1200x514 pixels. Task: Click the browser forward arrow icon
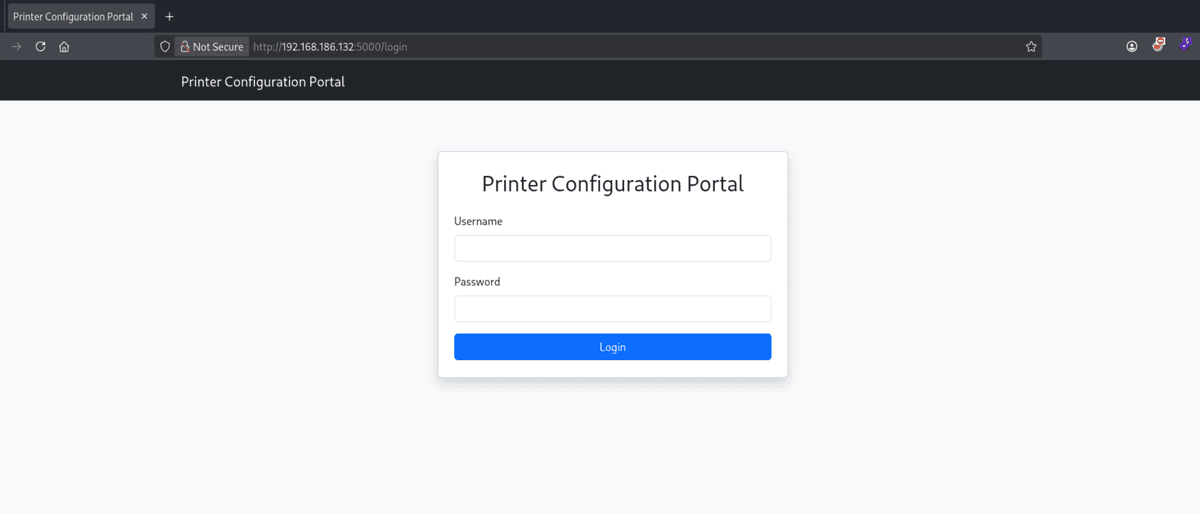point(16,46)
